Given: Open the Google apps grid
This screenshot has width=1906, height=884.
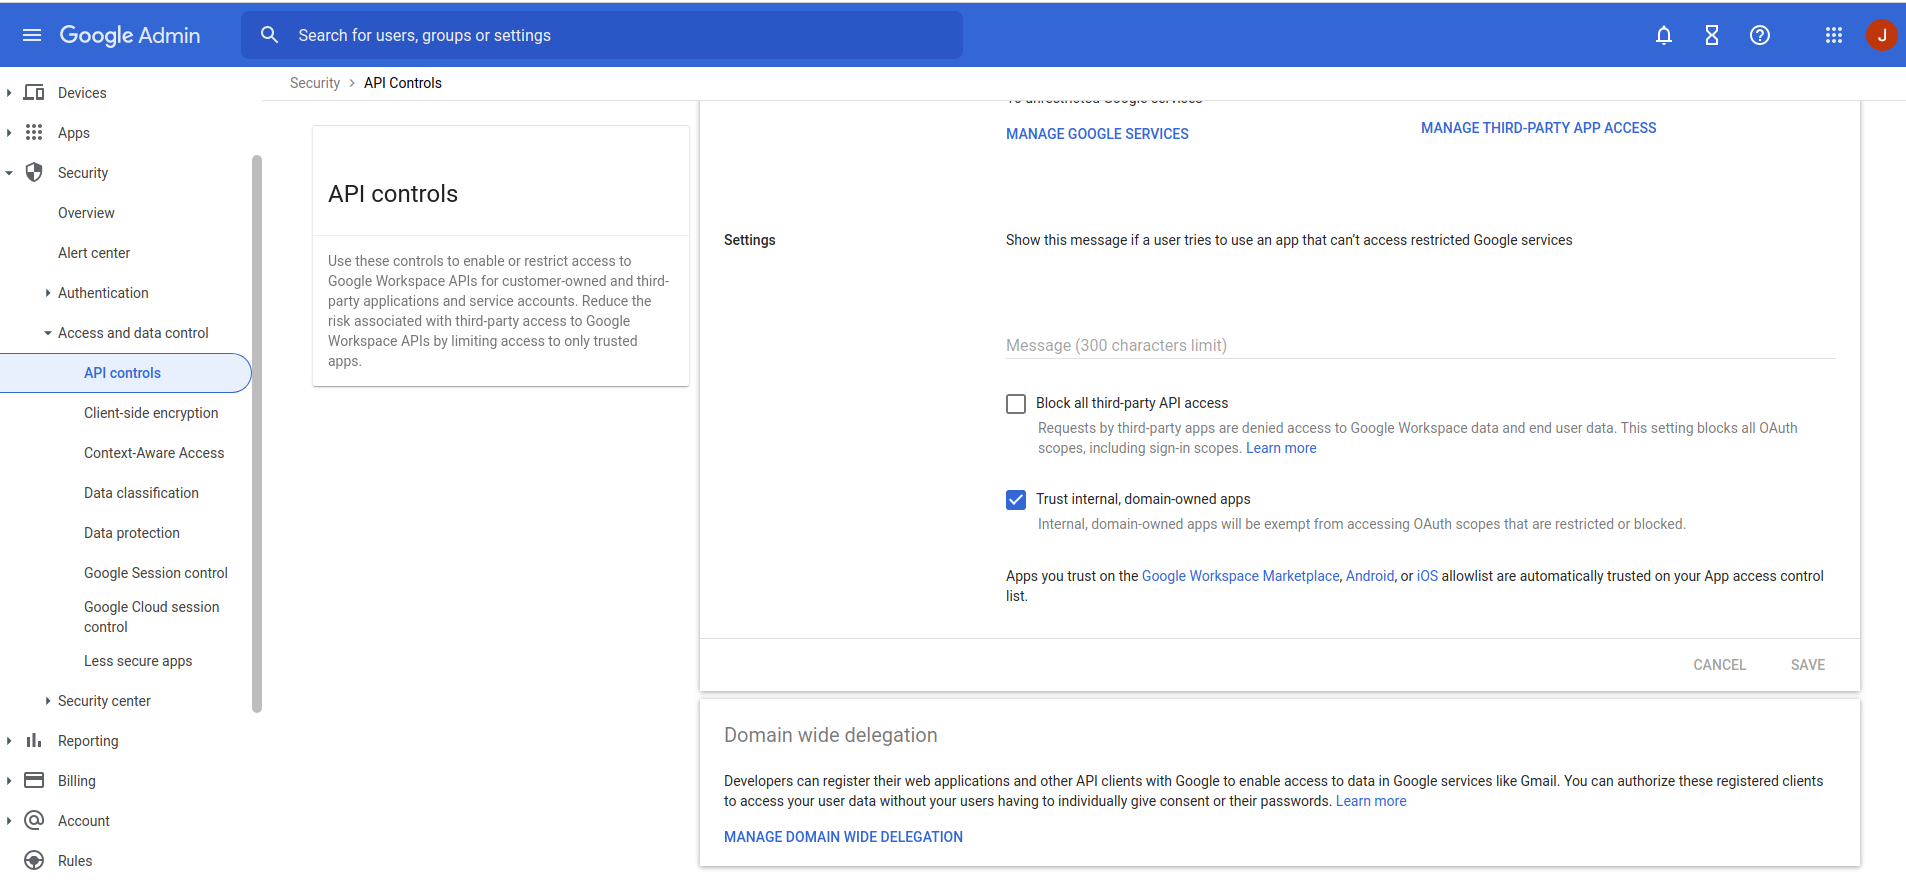Looking at the screenshot, I should pyautogui.click(x=1834, y=35).
